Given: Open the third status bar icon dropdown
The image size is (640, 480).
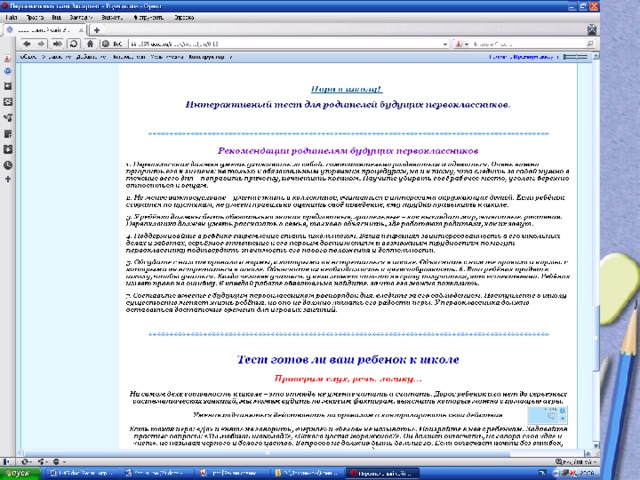Looking at the screenshot, I should coord(42,462).
